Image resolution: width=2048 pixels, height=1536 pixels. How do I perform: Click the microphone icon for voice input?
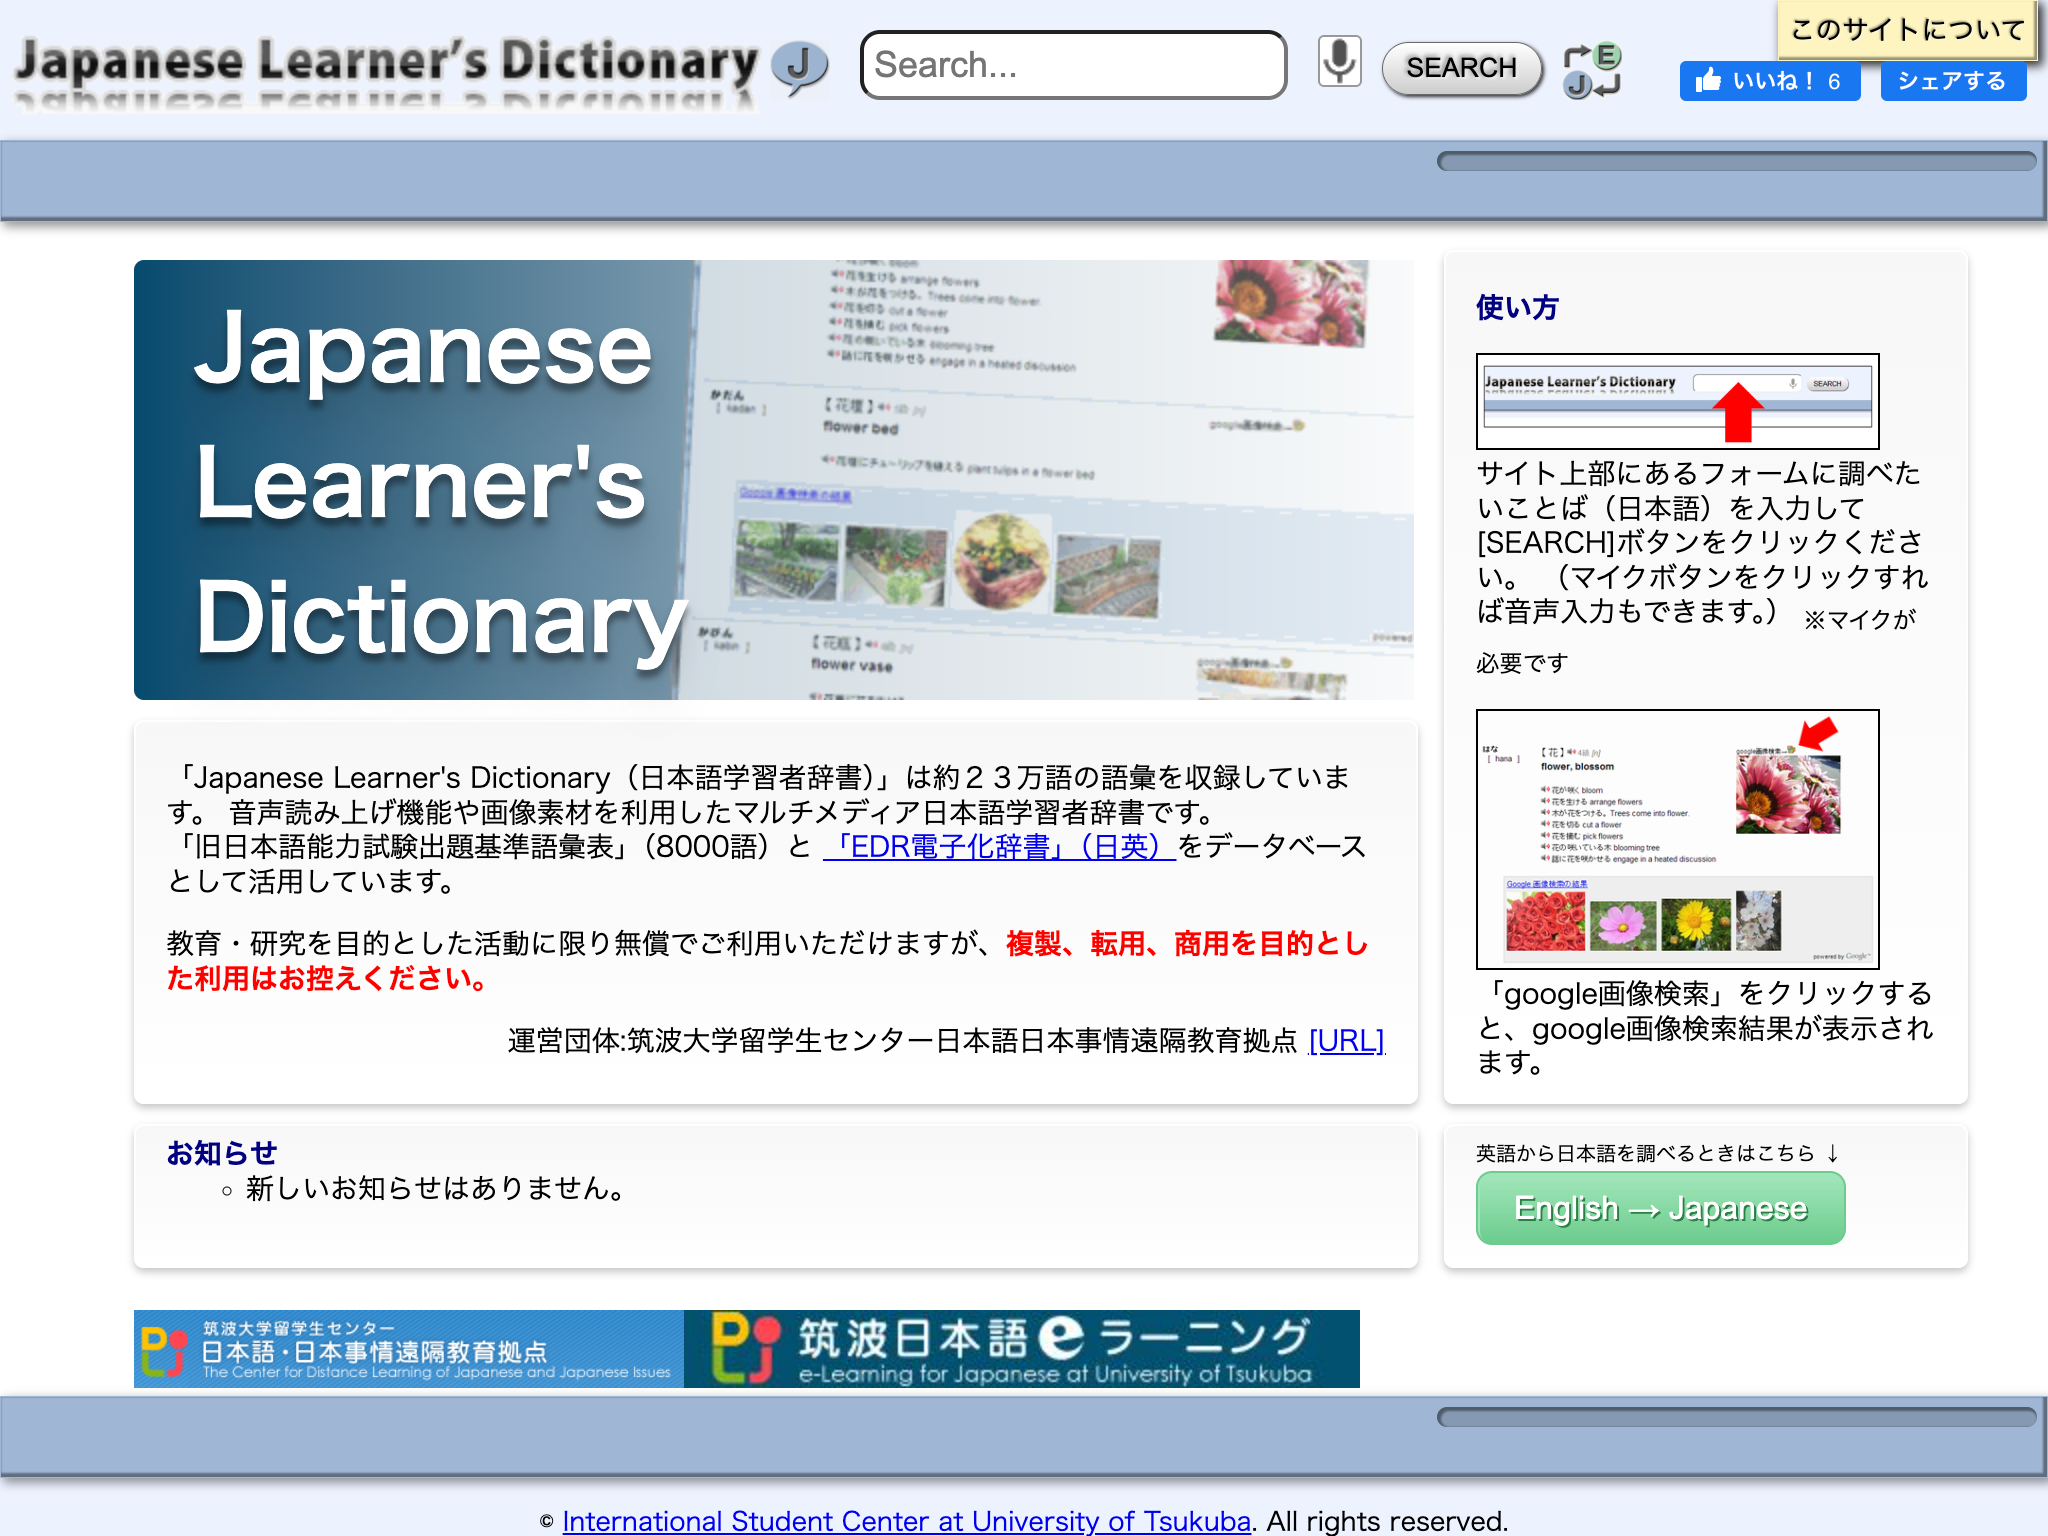pyautogui.click(x=1340, y=63)
